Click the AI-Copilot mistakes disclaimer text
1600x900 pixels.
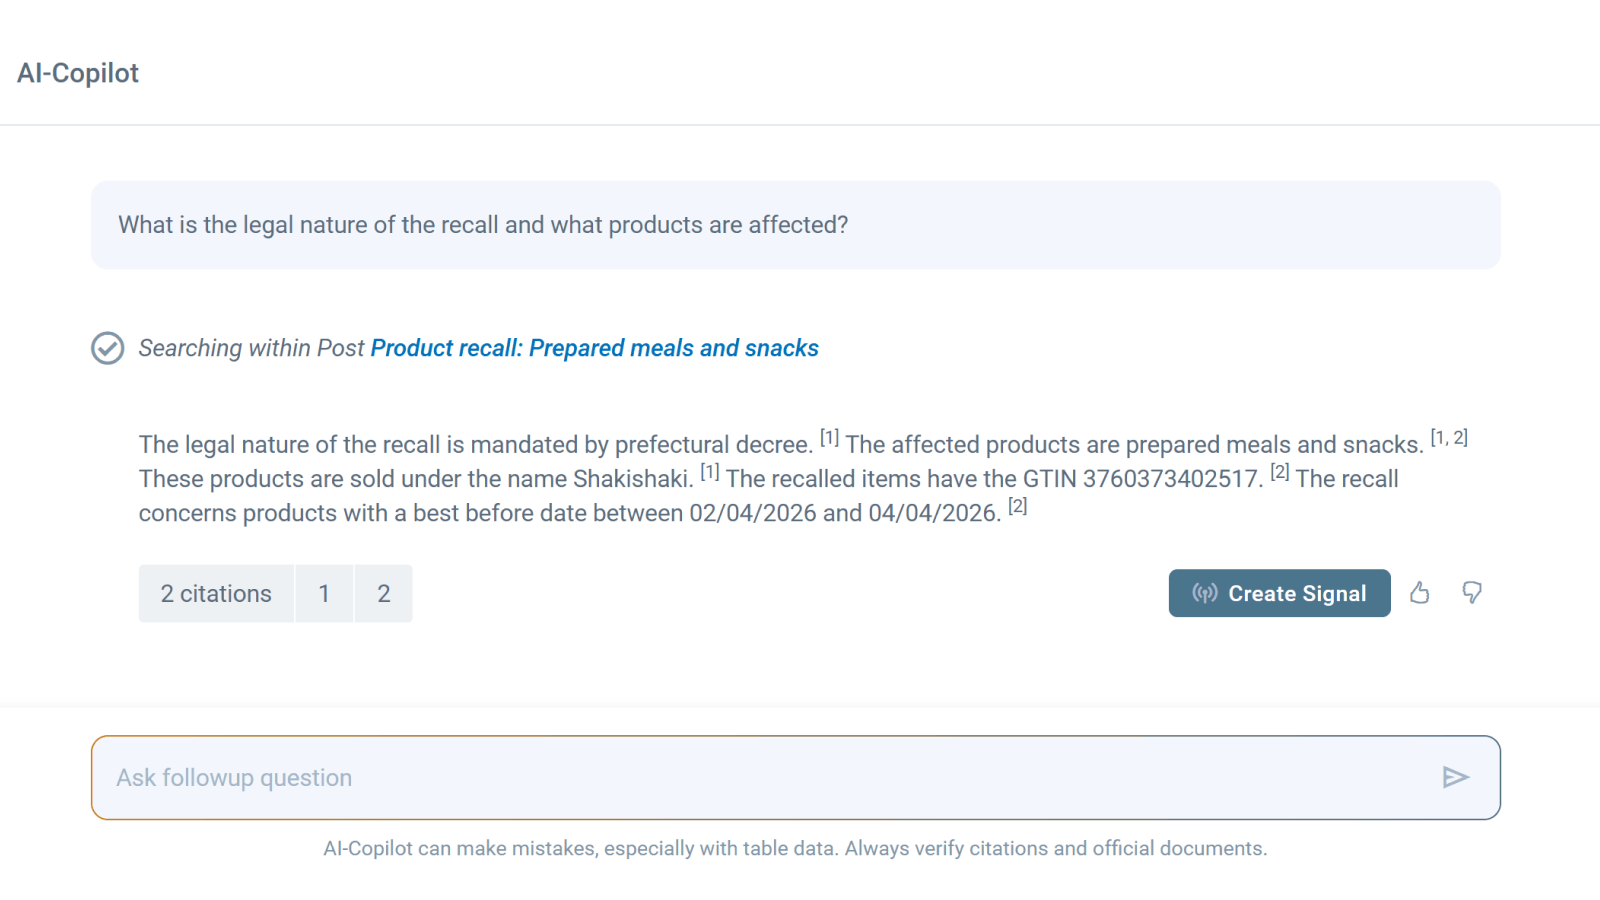tap(795, 848)
